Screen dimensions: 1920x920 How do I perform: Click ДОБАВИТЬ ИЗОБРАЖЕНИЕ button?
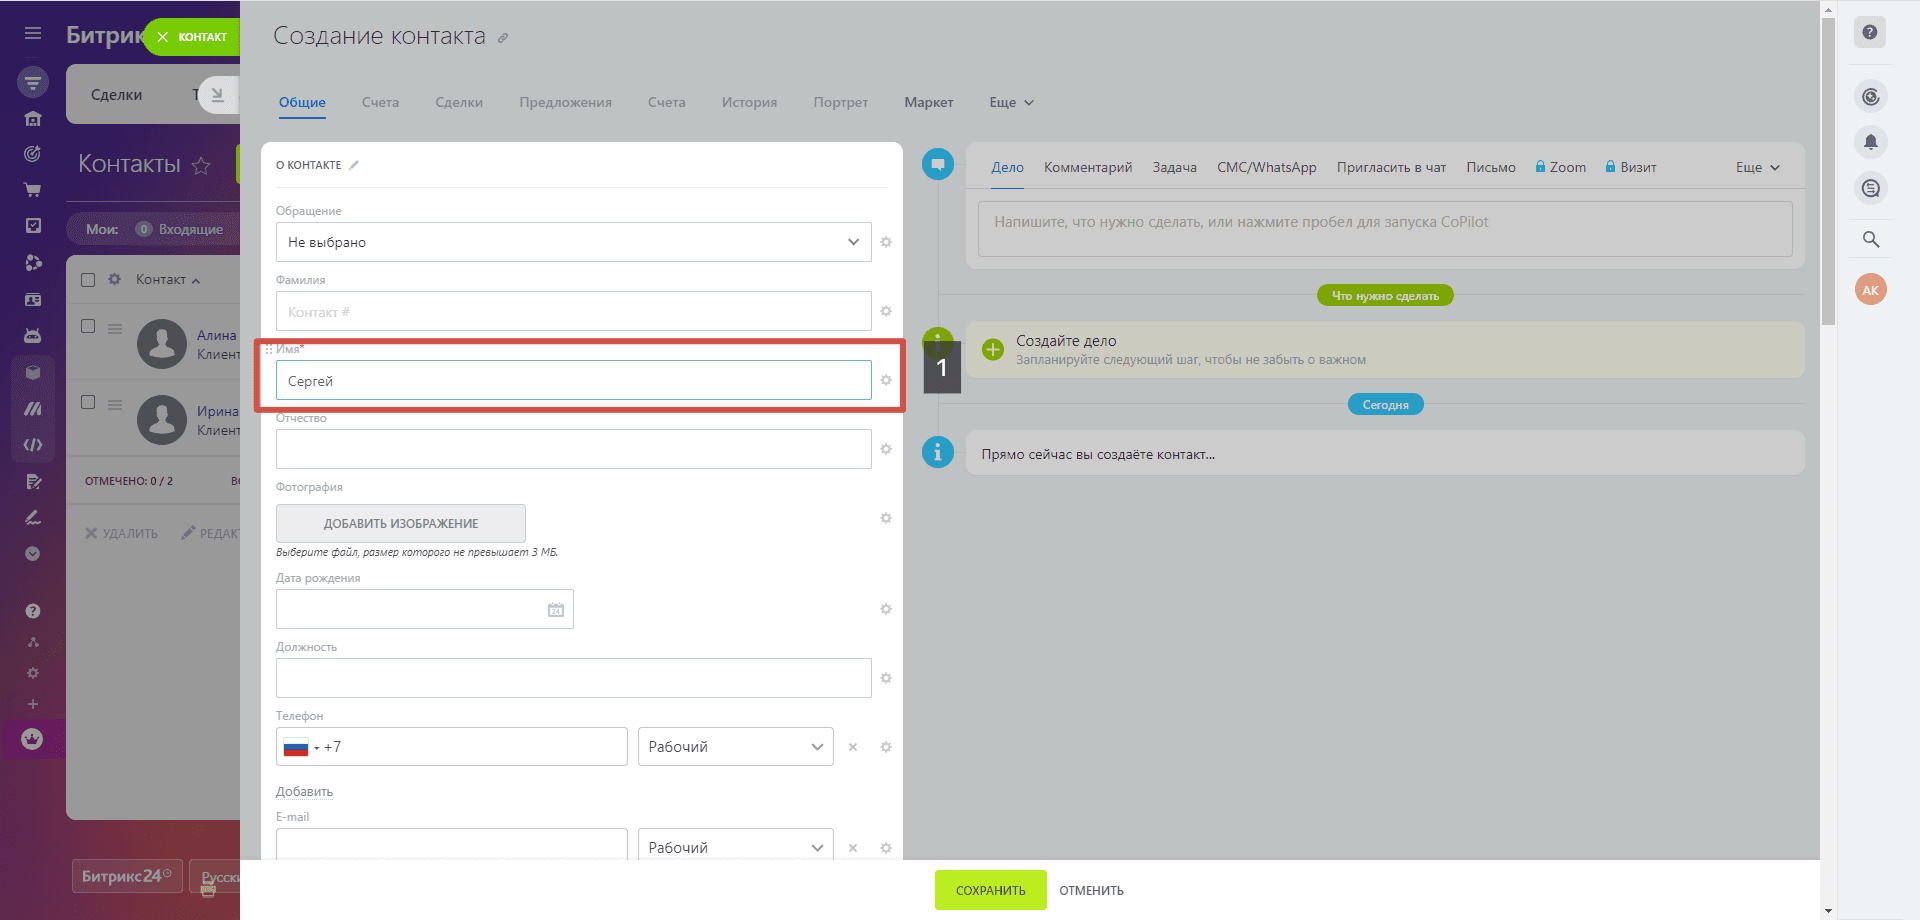(x=401, y=524)
